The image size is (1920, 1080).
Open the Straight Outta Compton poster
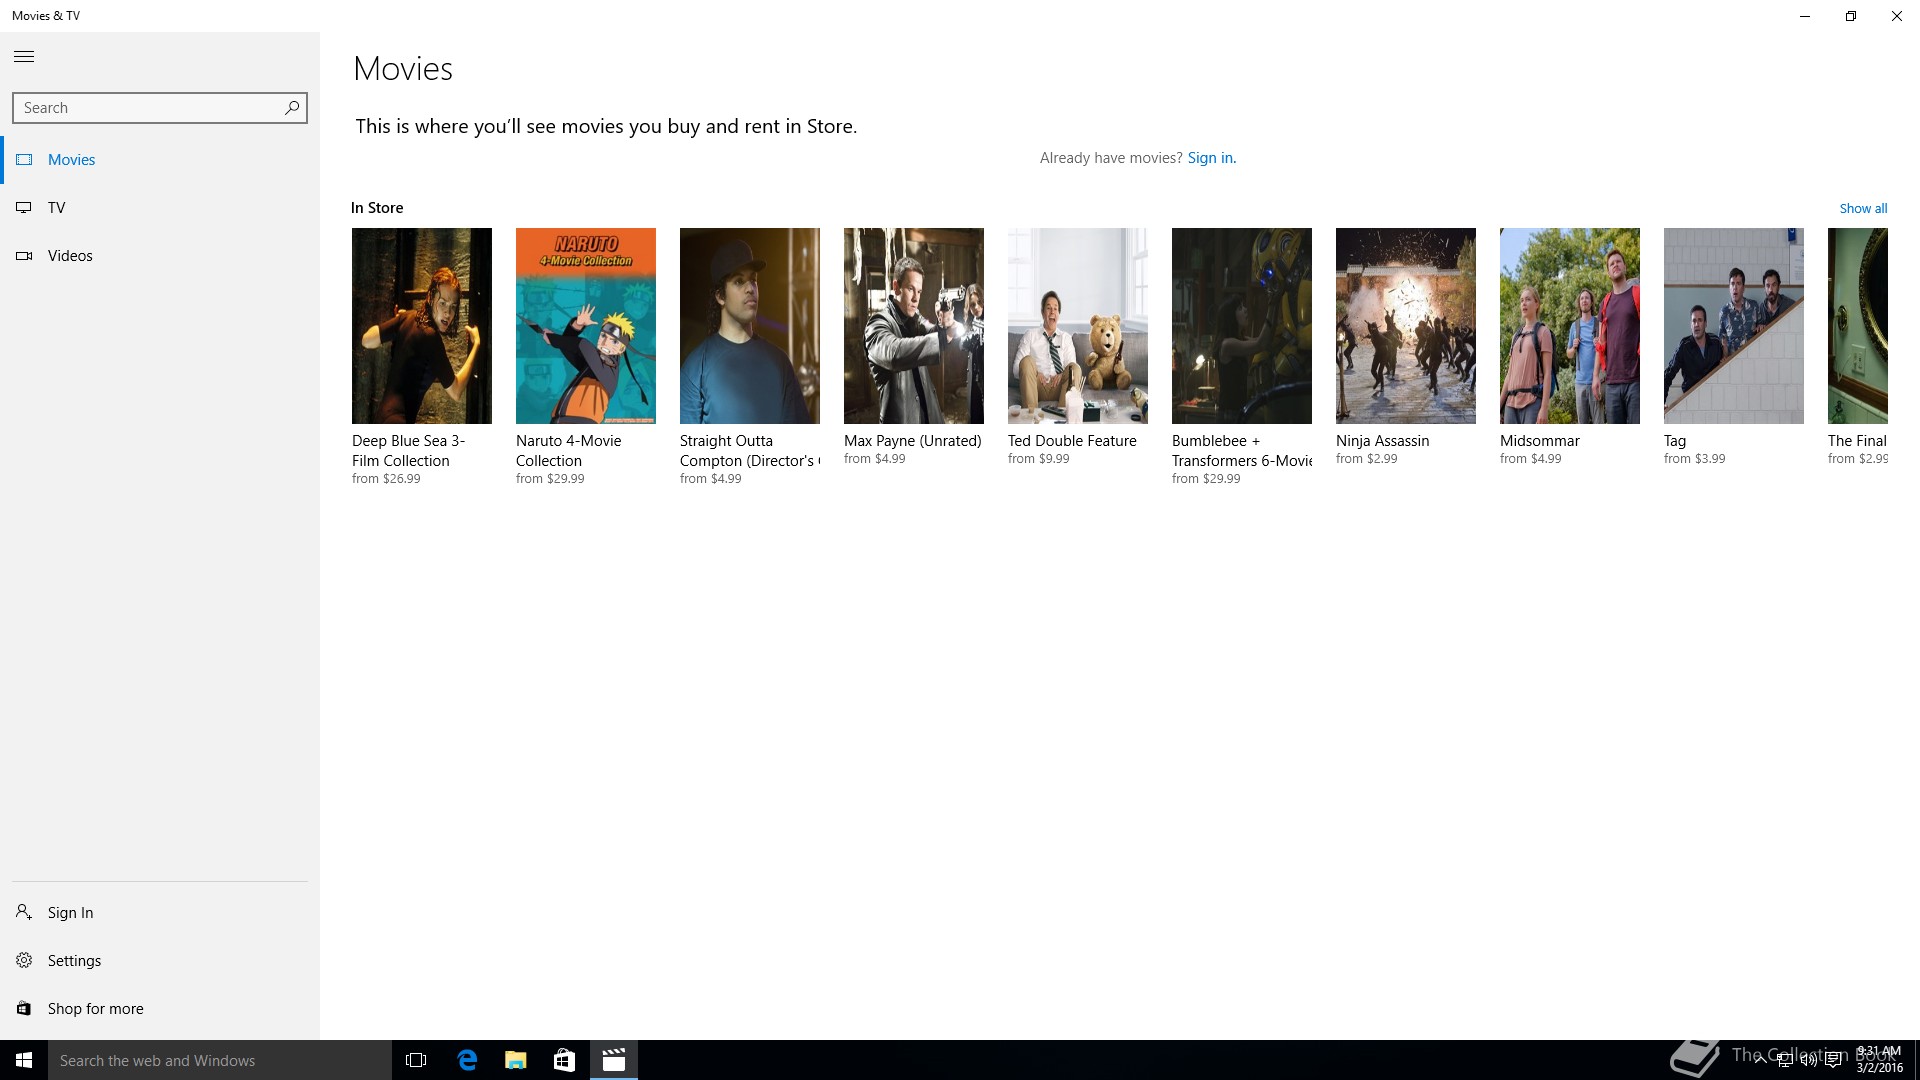click(x=750, y=326)
